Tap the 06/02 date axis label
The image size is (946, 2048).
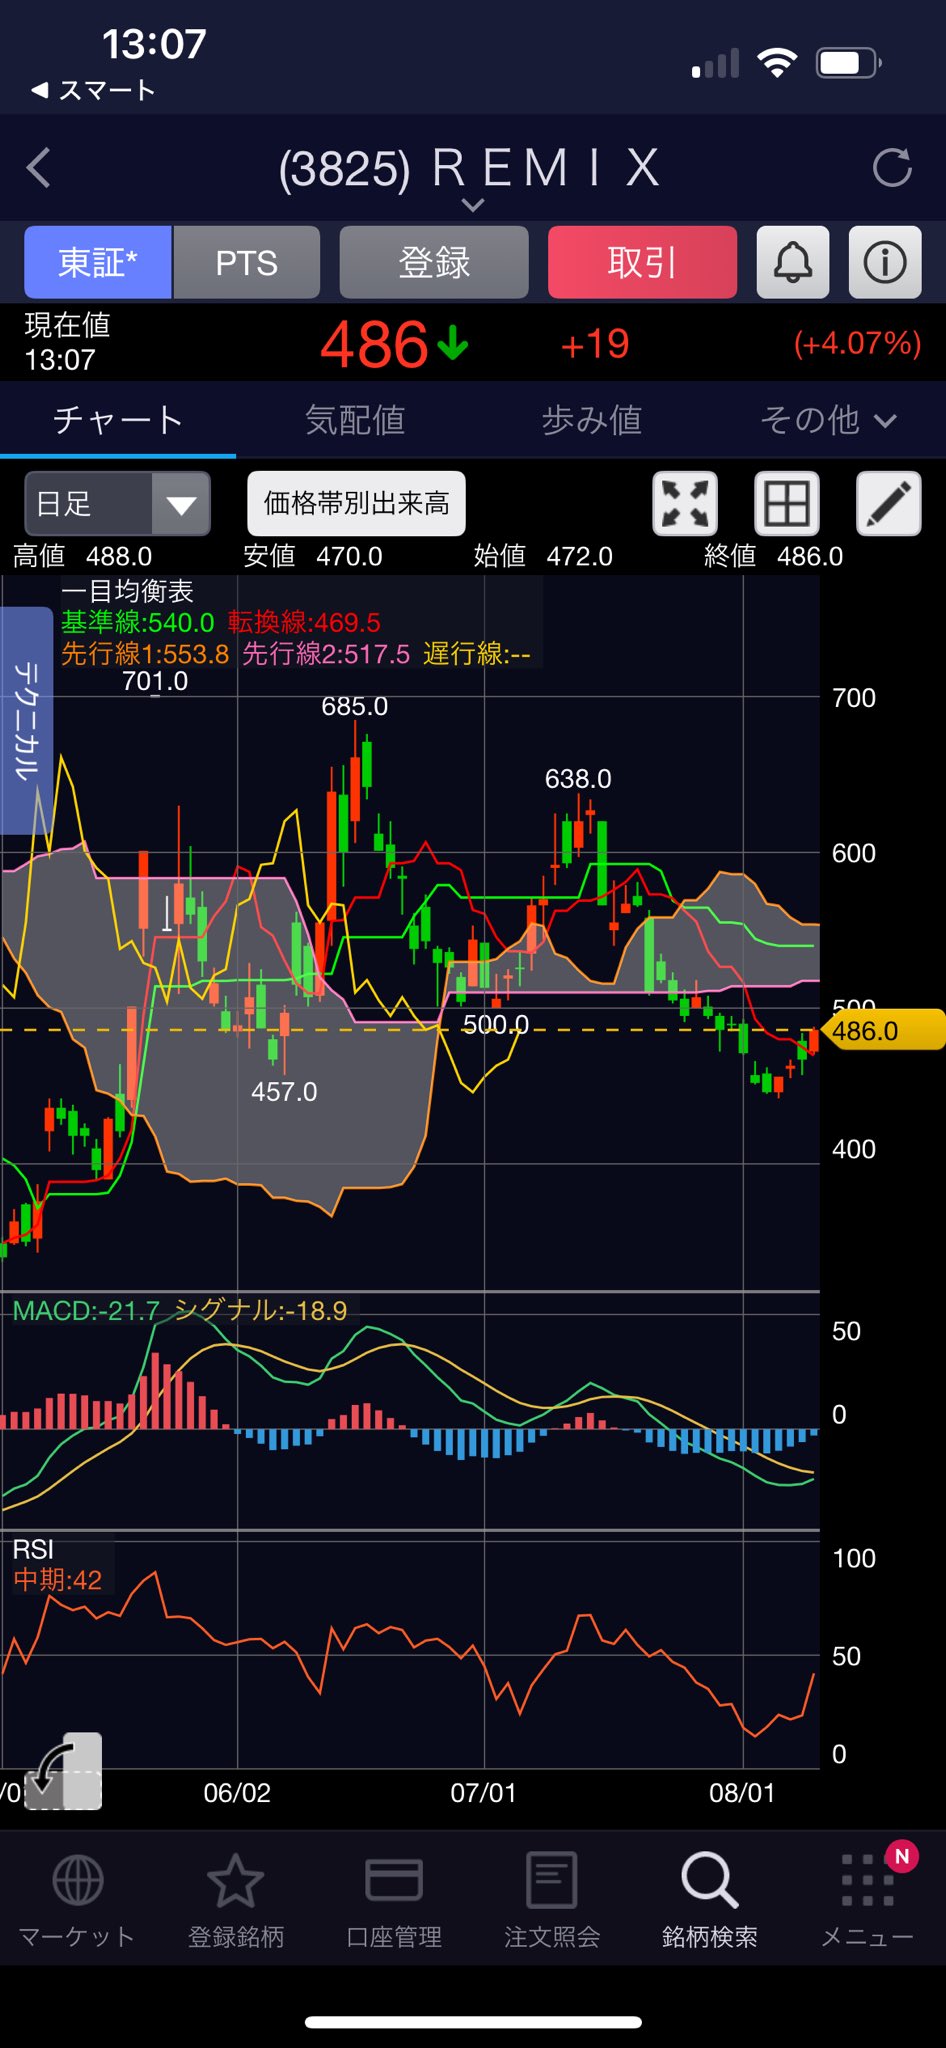pyautogui.click(x=237, y=1792)
